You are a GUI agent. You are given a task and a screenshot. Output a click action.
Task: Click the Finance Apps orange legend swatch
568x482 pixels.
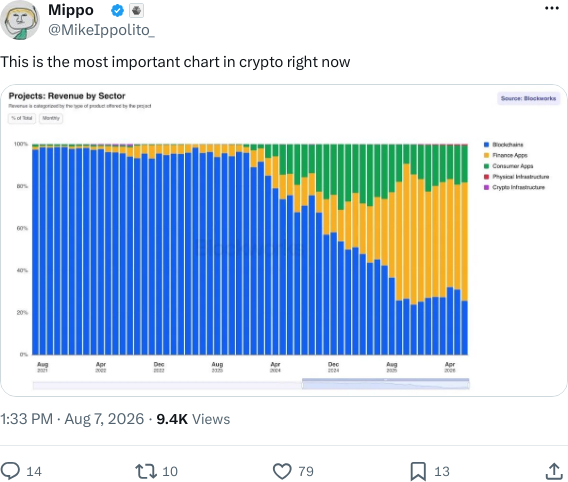pyautogui.click(x=486, y=155)
